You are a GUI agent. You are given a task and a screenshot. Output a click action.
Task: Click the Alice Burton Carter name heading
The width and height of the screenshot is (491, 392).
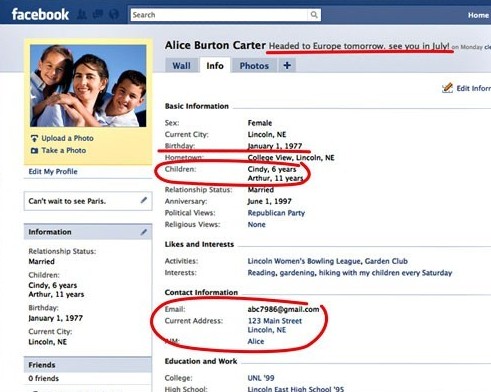215,45
